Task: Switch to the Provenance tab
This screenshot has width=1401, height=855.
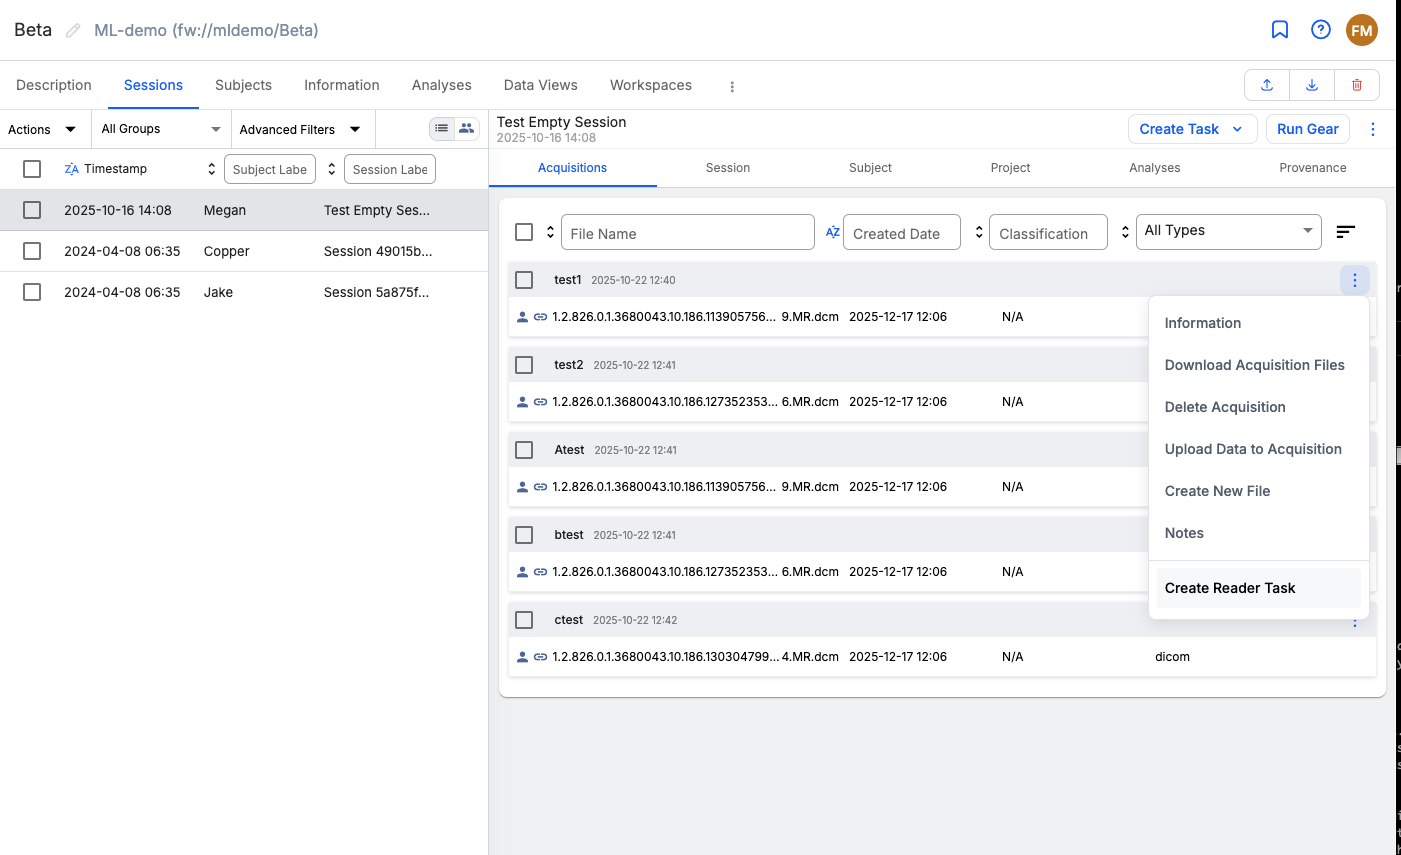Action: pos(1312,168)
